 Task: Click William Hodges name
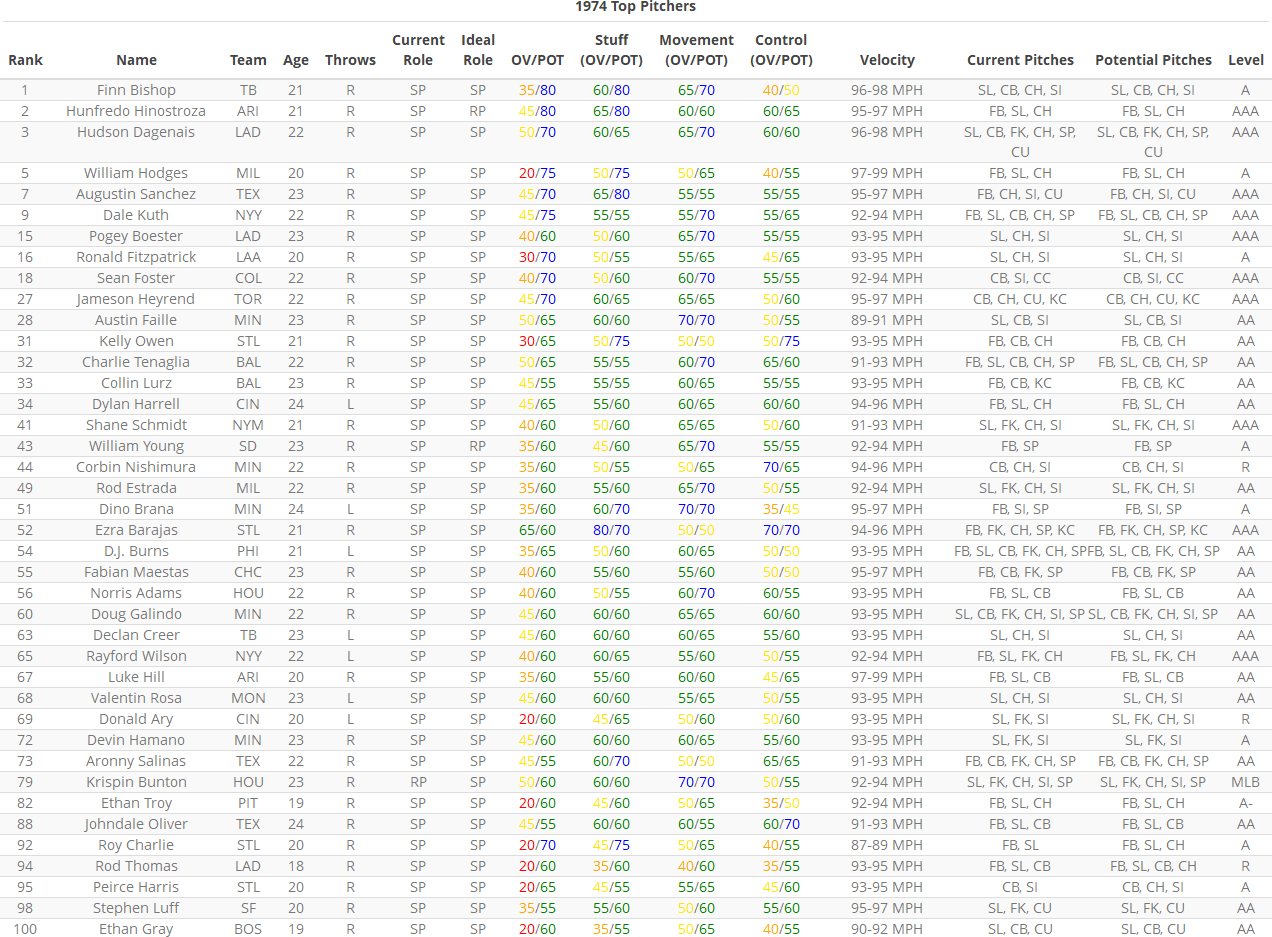136,173
